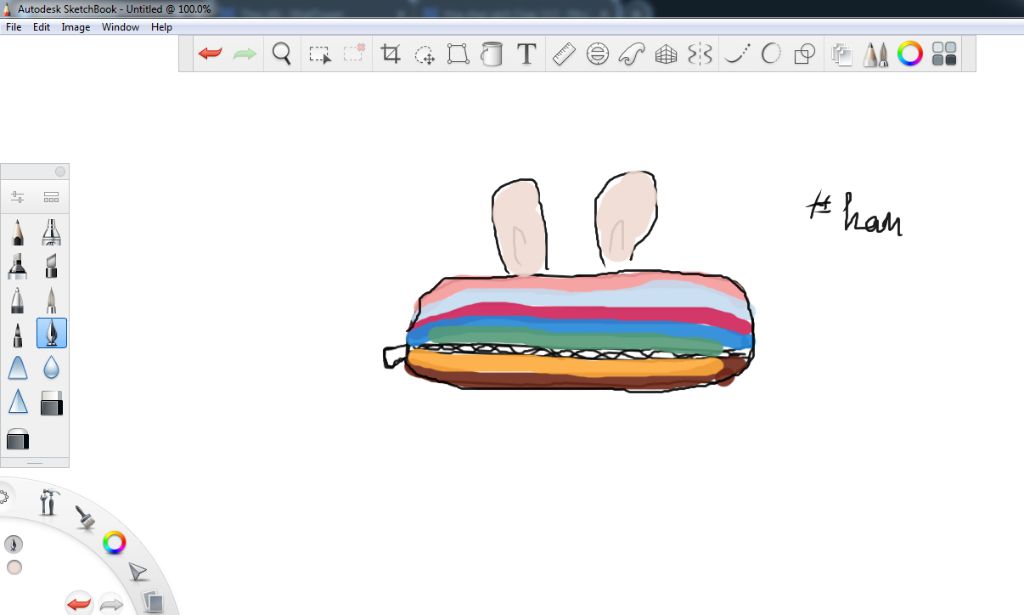1024x615 pixels.
Task: Open the Brush Library icon
Action: [51, 197]
